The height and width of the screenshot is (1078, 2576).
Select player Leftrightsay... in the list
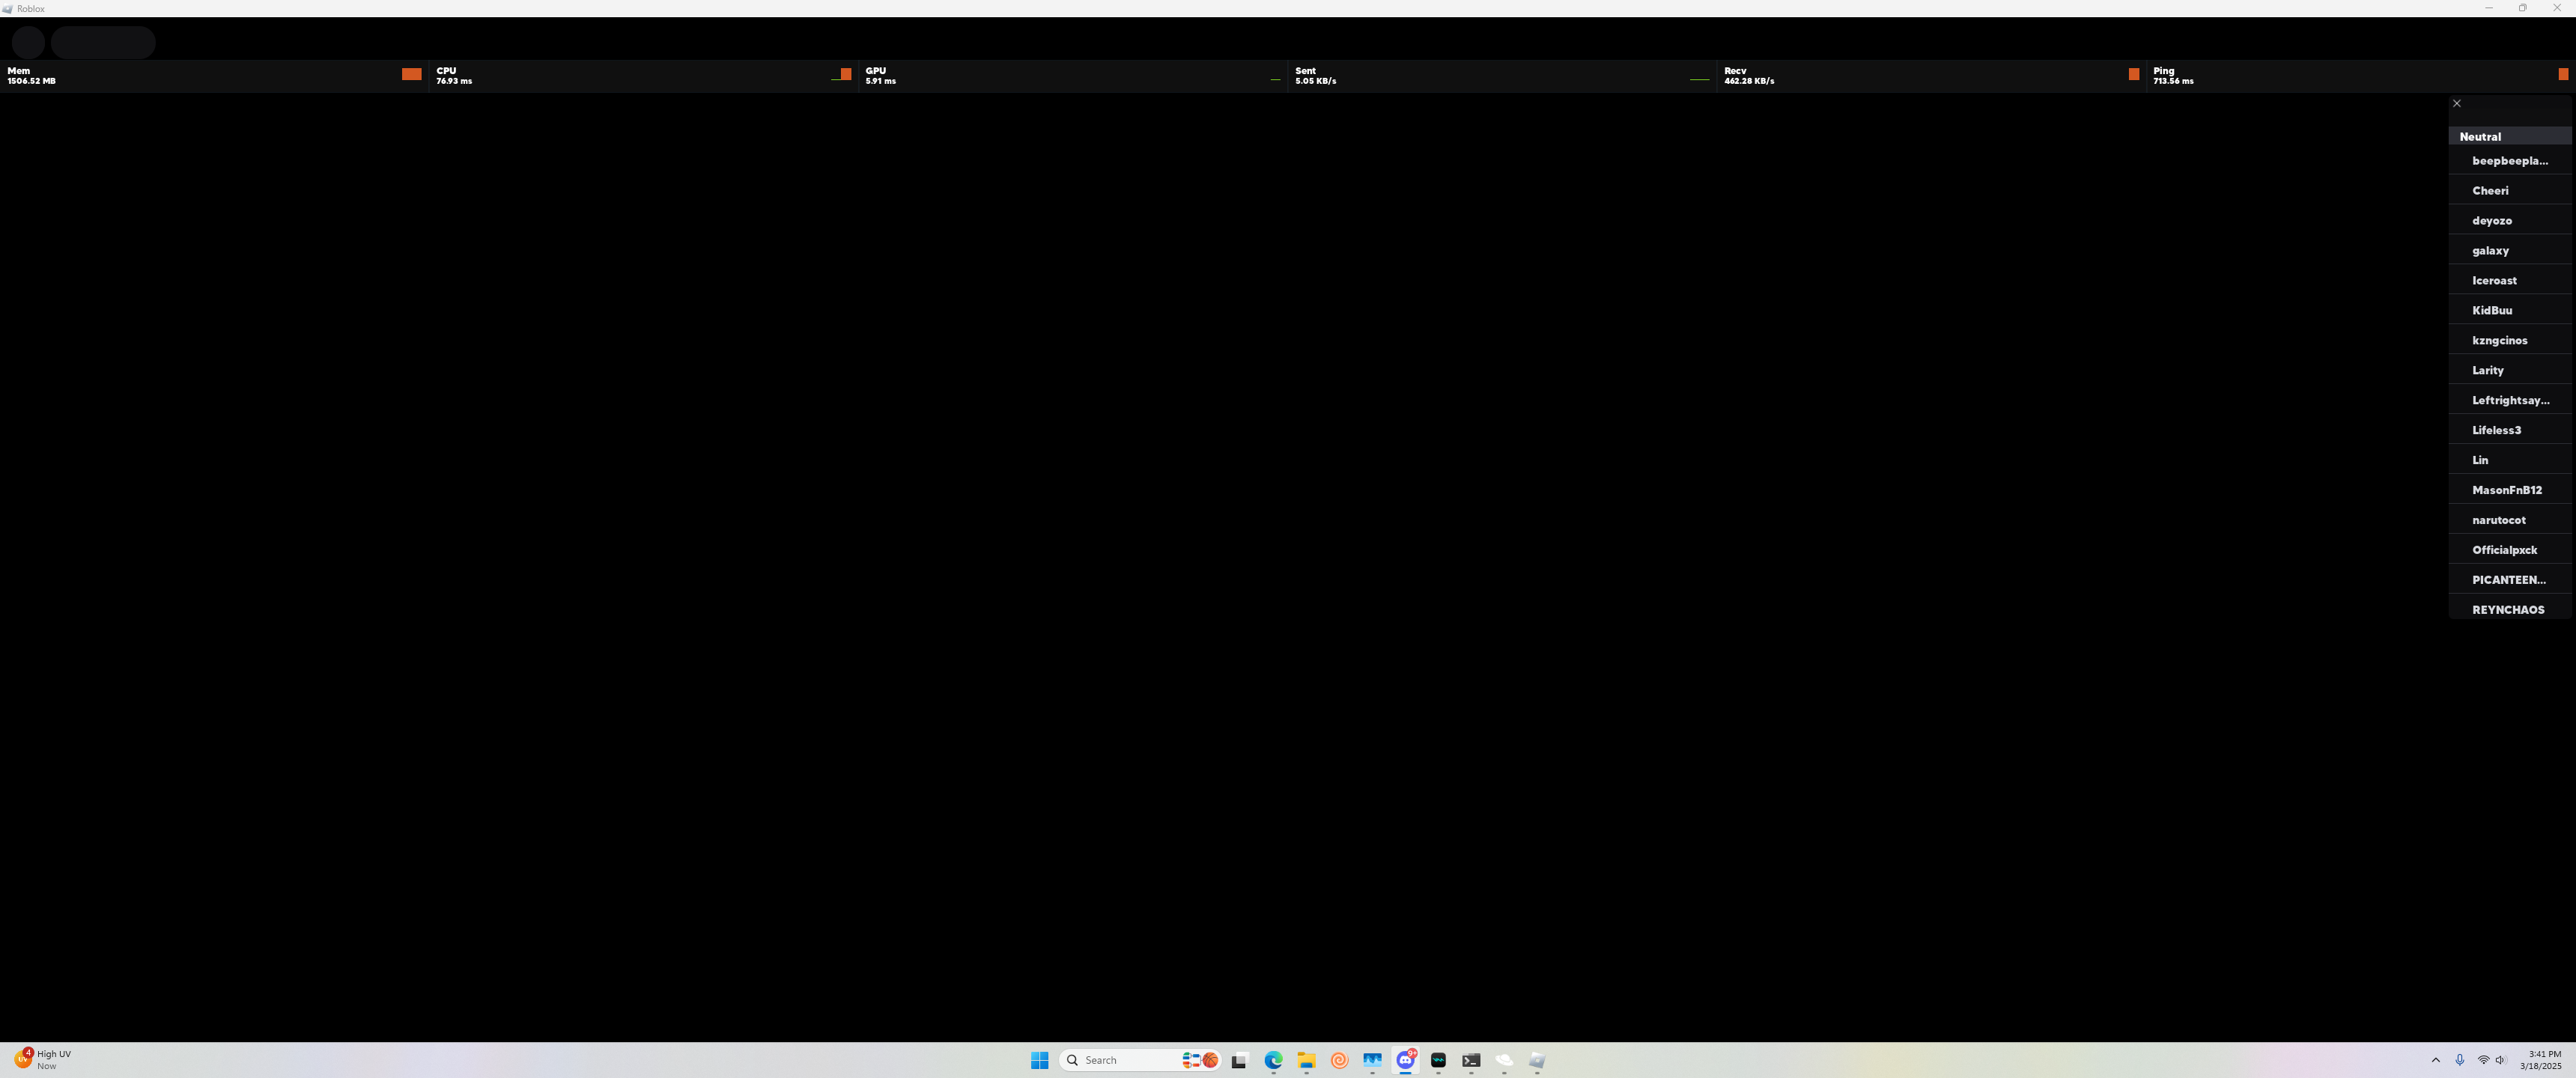point(2509,401)
